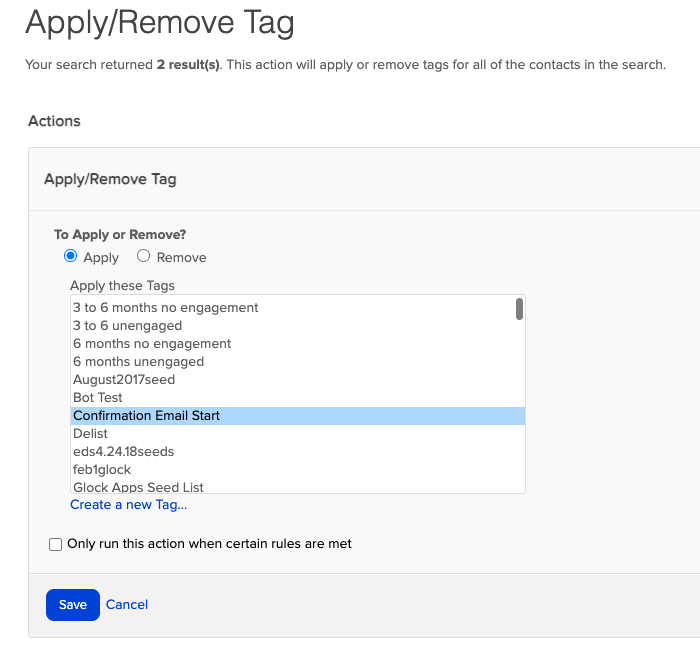Screen dimensions: 700x650
Task: Click the Cancel link
Action: pyautogui.click(x=127, y=605)
